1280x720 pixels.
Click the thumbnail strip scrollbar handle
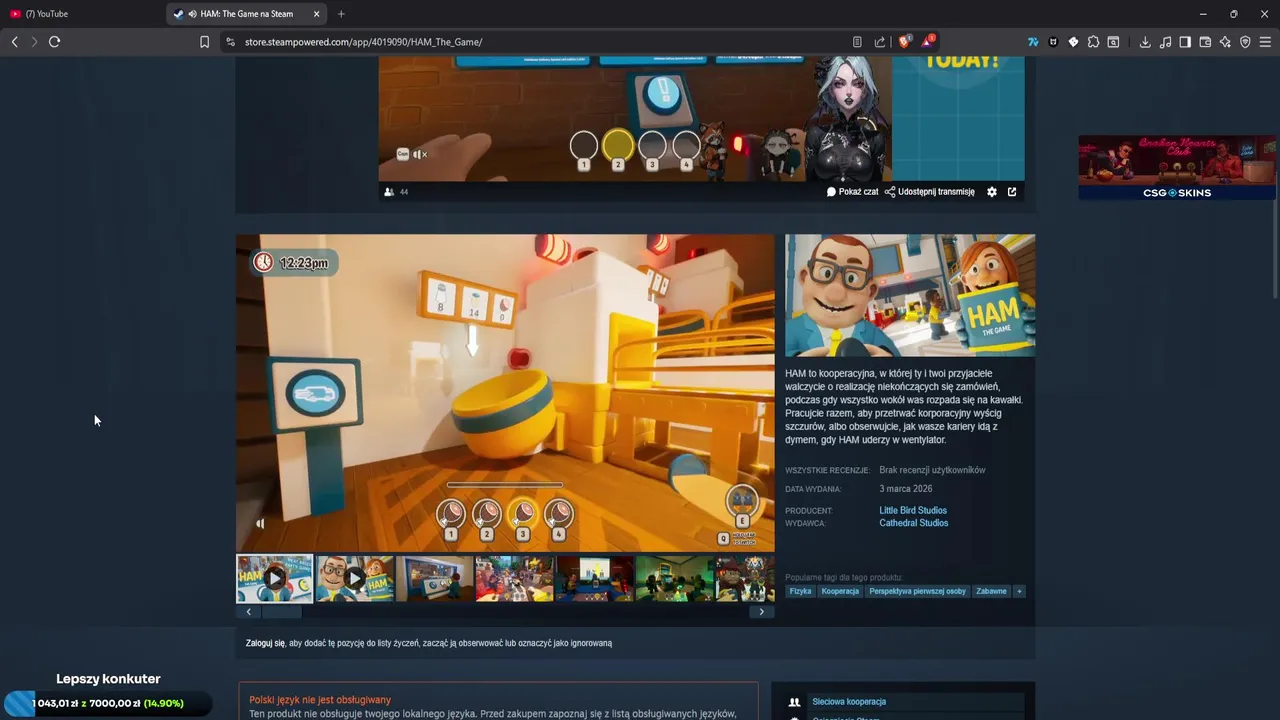[x=282, y=612]
